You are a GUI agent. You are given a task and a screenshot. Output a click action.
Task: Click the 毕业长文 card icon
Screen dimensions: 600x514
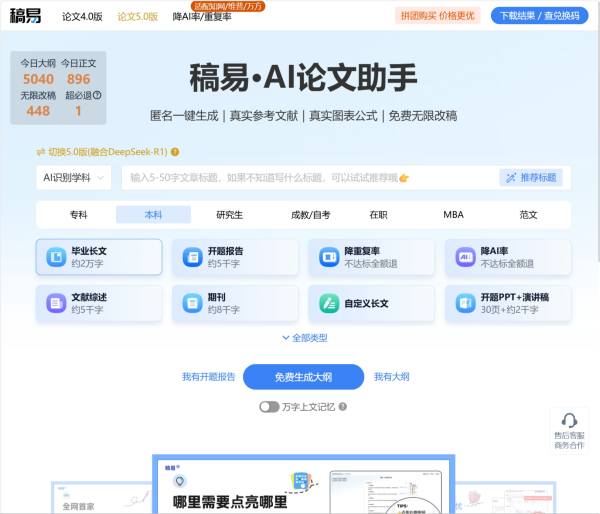pos(56,257)
